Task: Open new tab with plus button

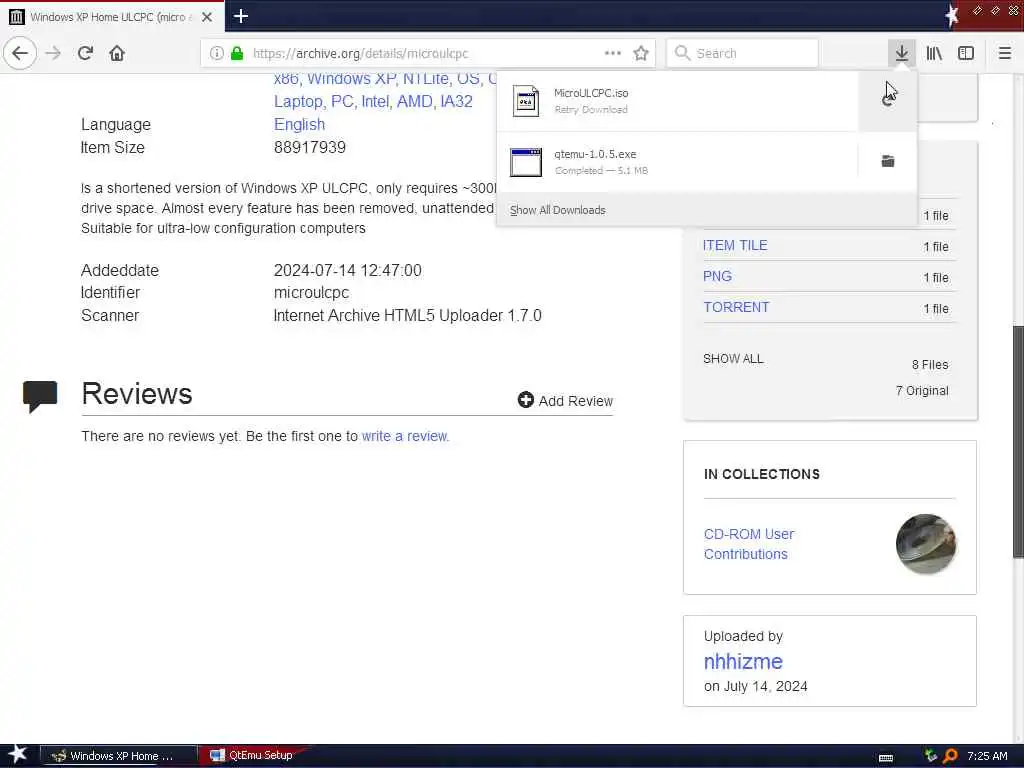Action: tap(240, 16)
